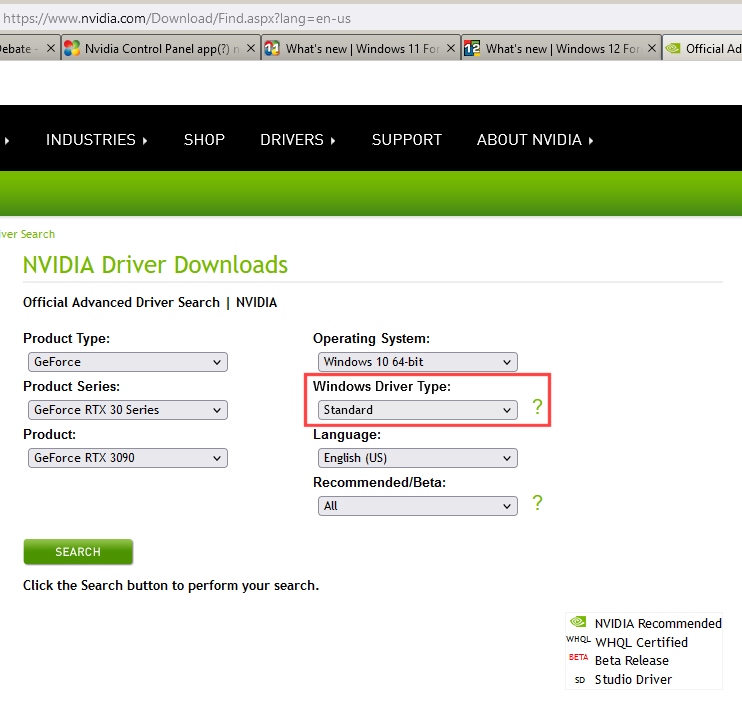
Task: Close the Windows 11 Forum tab
Action: pyautogui.click(x=450, y=48)
